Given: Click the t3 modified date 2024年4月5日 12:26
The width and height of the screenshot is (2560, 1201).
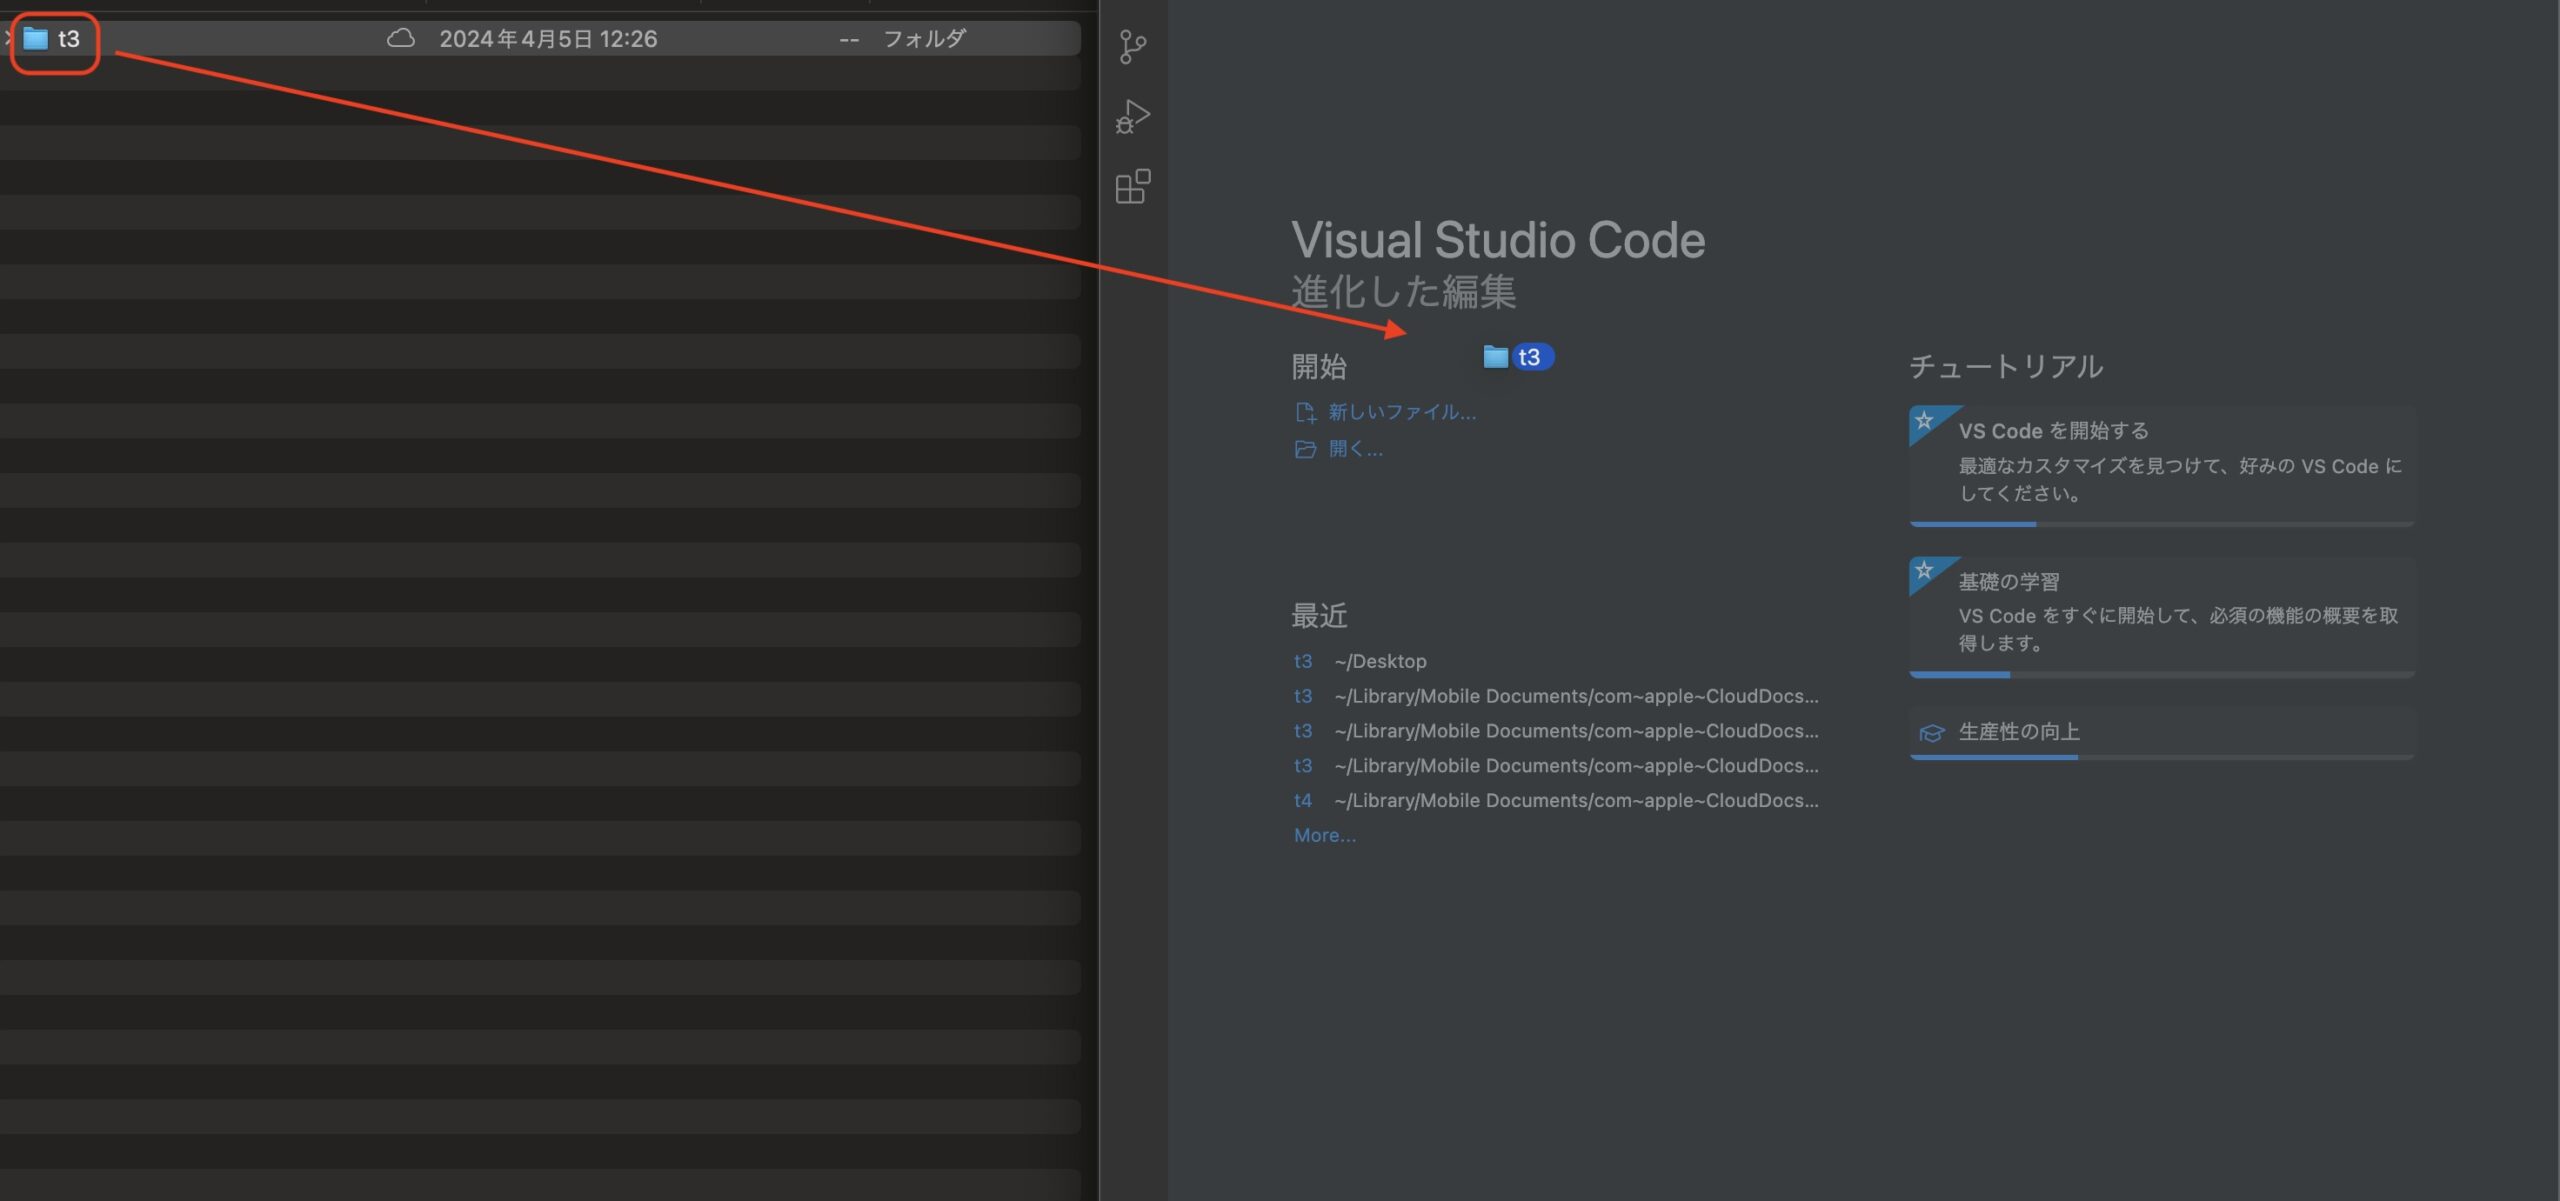Looking at the screenshot, I should 548,38.
